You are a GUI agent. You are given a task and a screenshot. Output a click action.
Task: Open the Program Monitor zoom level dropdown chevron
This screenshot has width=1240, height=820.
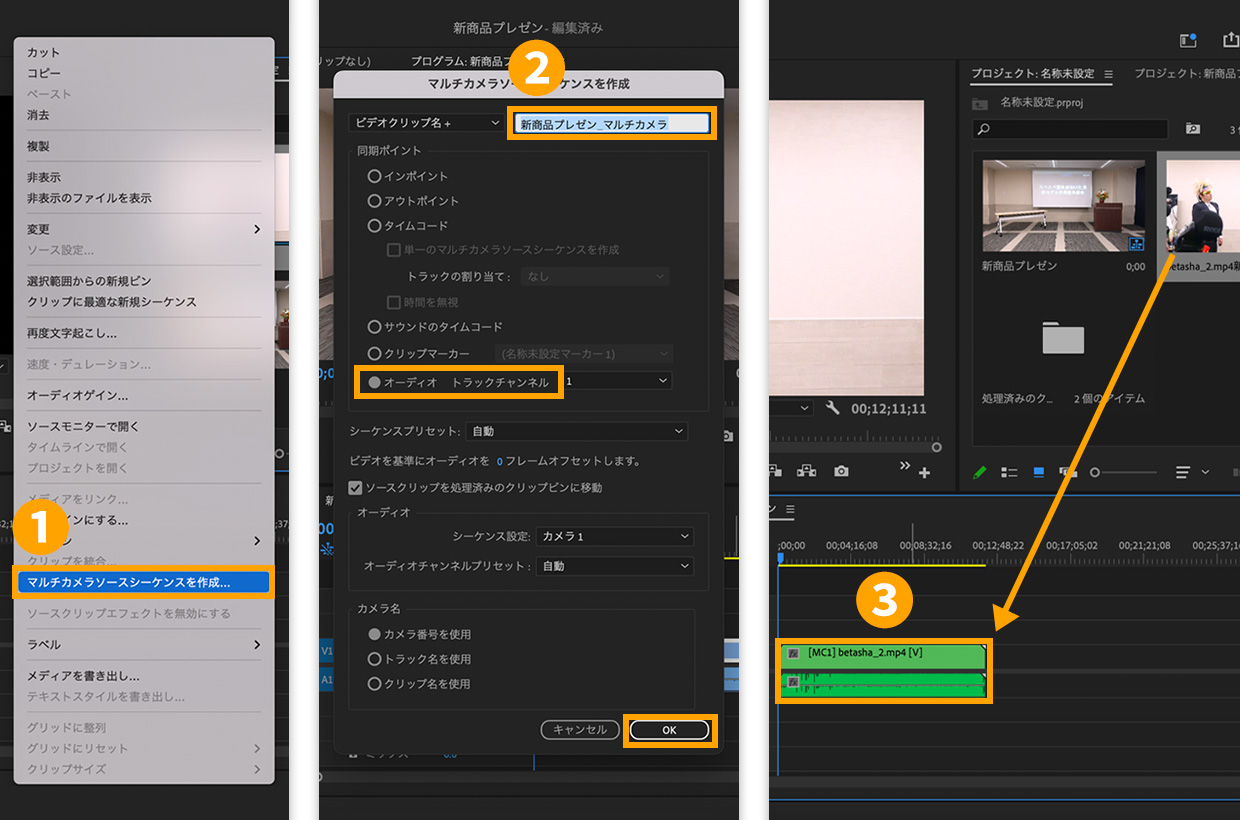tap(804, 408)
